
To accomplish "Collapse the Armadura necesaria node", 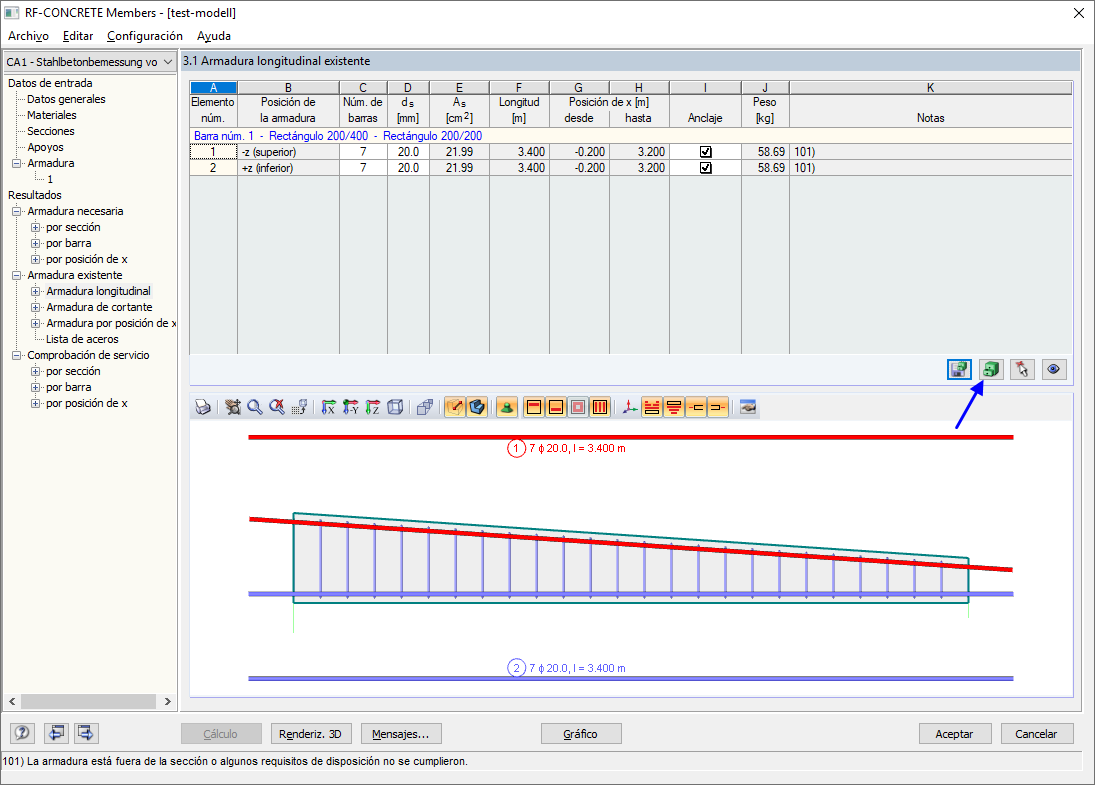I will click(16, 212).
